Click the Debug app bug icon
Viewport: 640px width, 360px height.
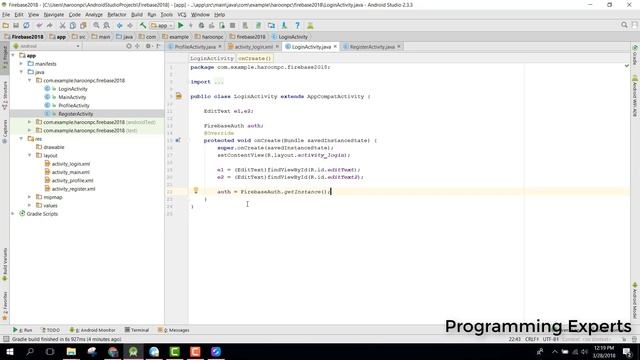[x=201, y=25]
